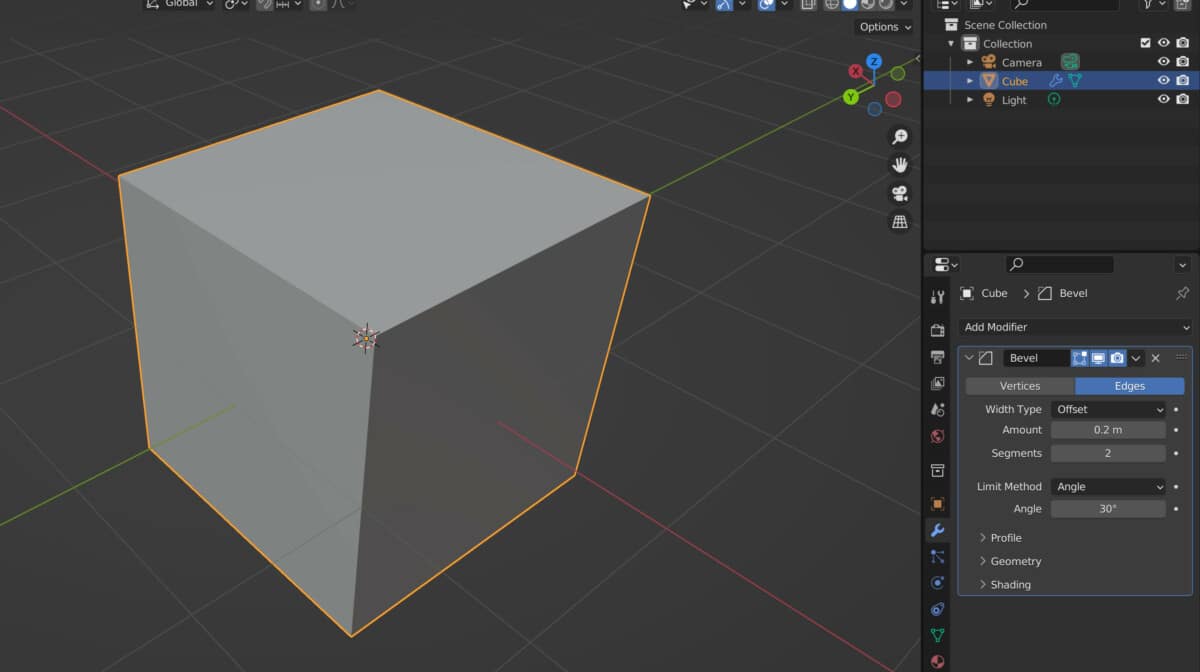Open the Modifier Properties wrench tab

pos(937,531)
